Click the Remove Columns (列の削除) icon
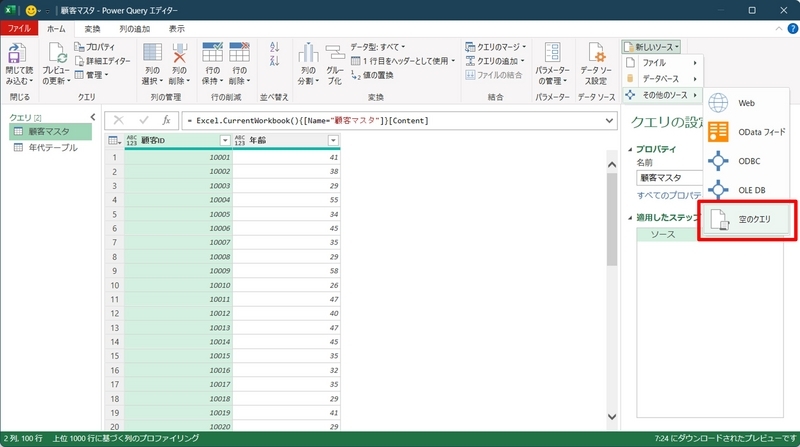 click(179, 53)
